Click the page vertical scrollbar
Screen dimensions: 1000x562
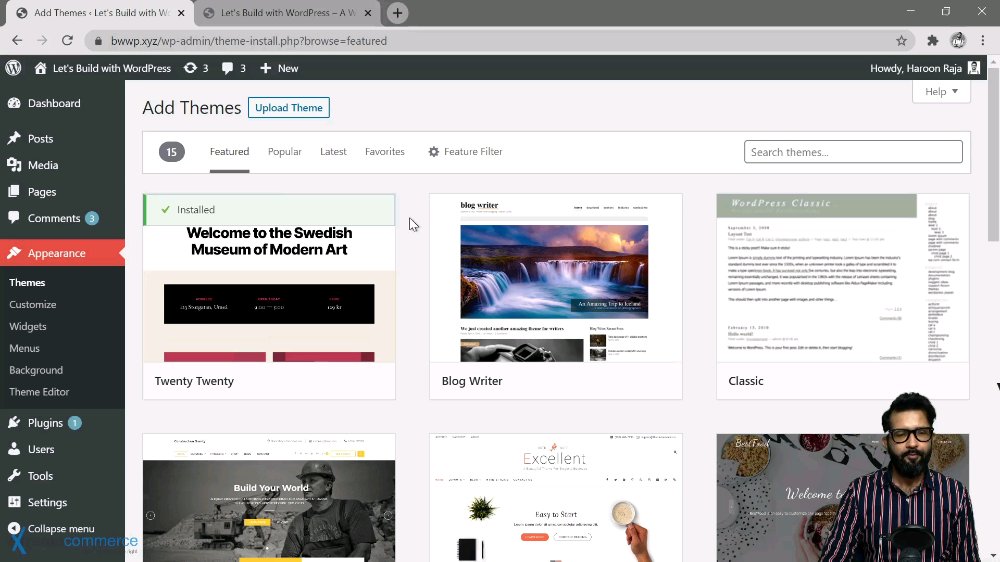[994, 153]
